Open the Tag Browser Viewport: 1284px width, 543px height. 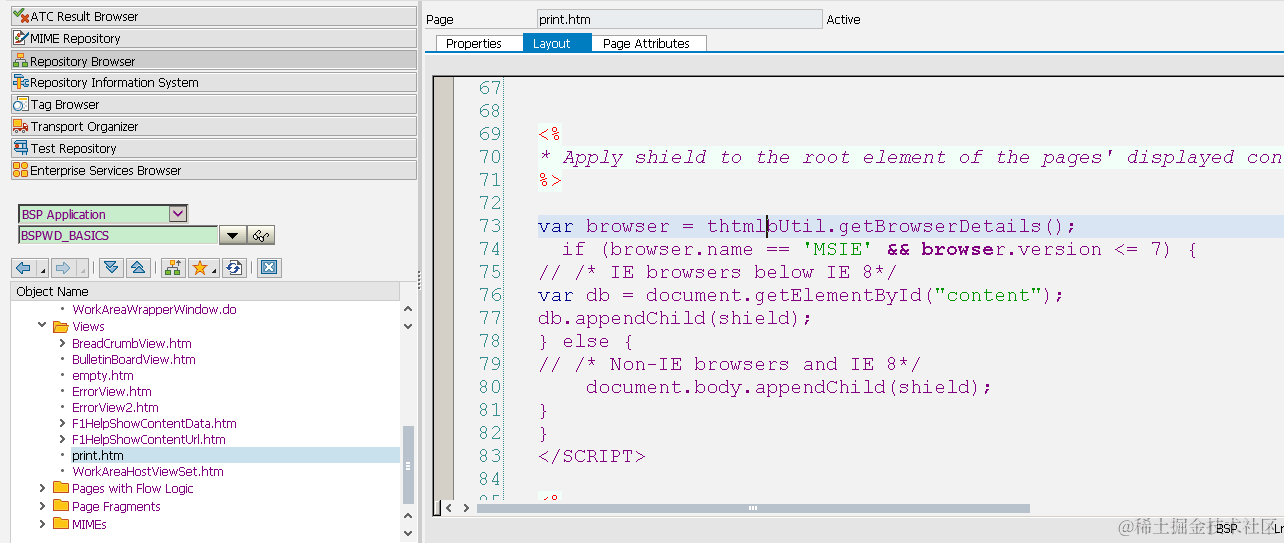(213, 104)
